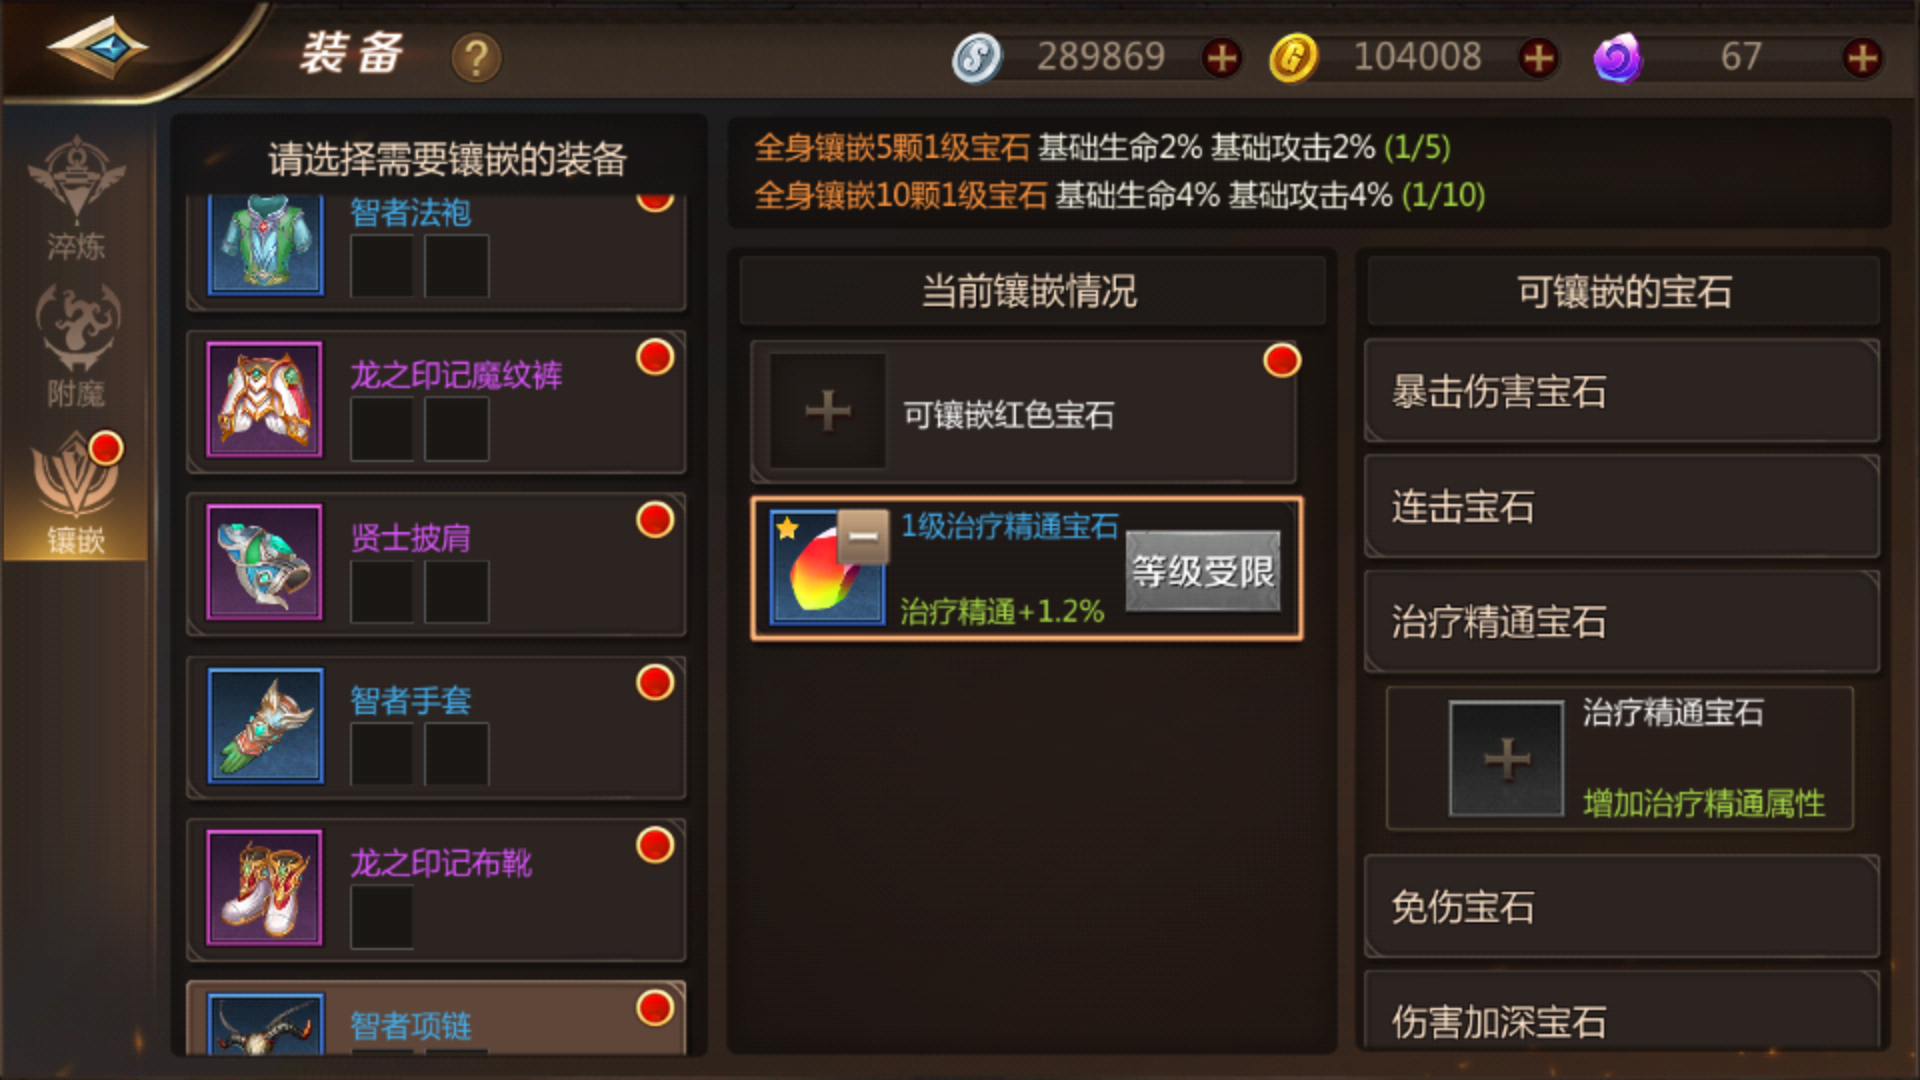Click the 等级受限 button
This screenshot has width=1920, height=1080.
[x=1203, y=571]
